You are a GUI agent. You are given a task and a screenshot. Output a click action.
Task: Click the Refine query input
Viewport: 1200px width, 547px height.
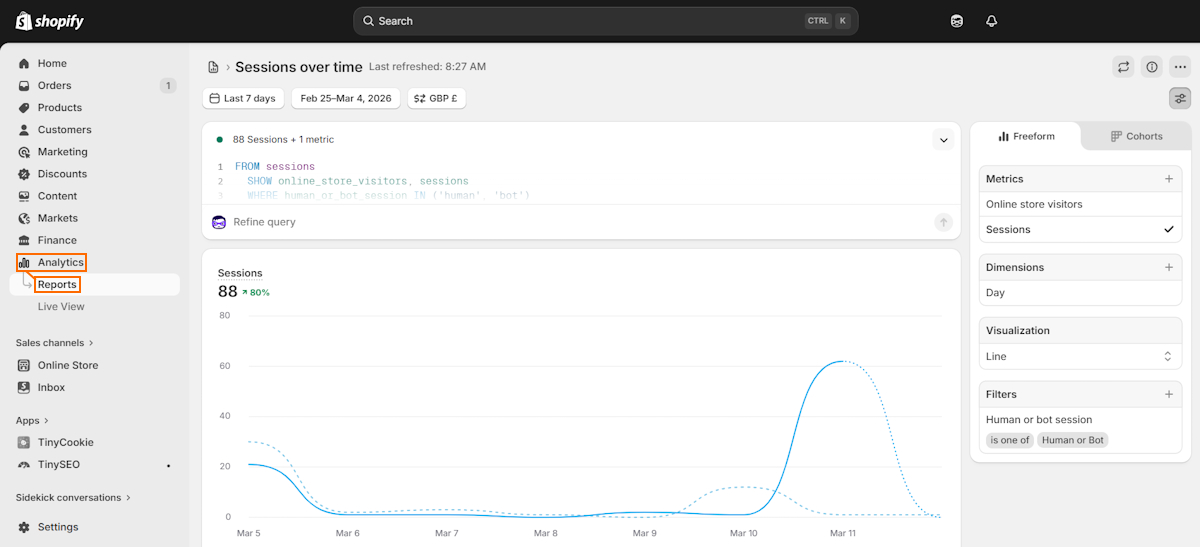580,222
